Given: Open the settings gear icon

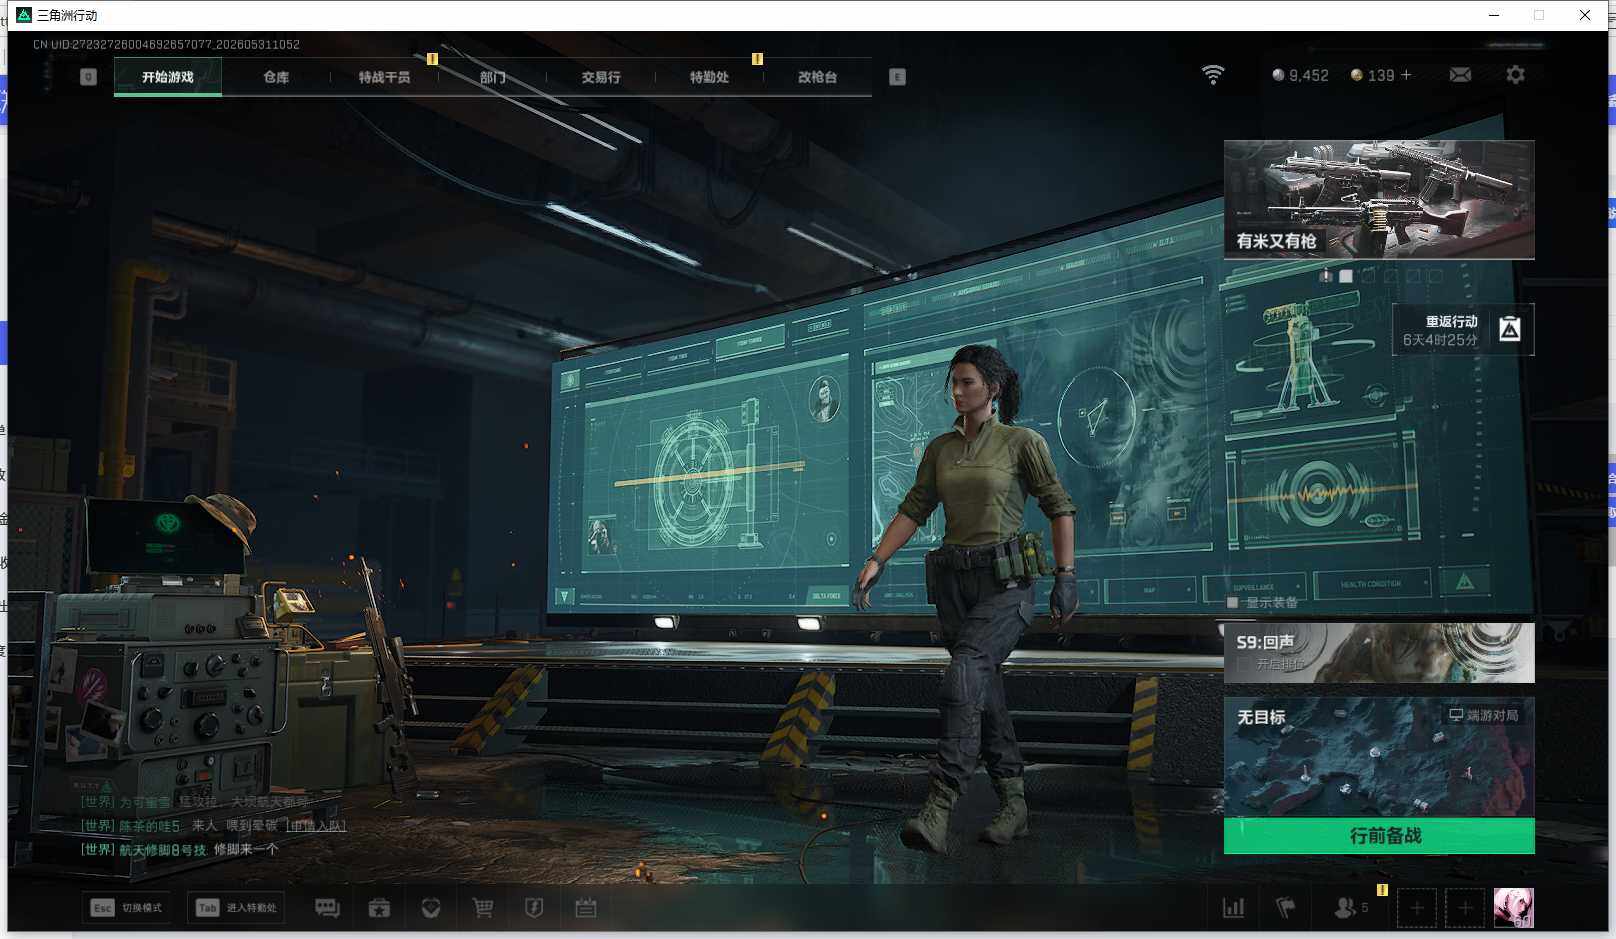Looking at the screenshot, I should pos(1515,75).
